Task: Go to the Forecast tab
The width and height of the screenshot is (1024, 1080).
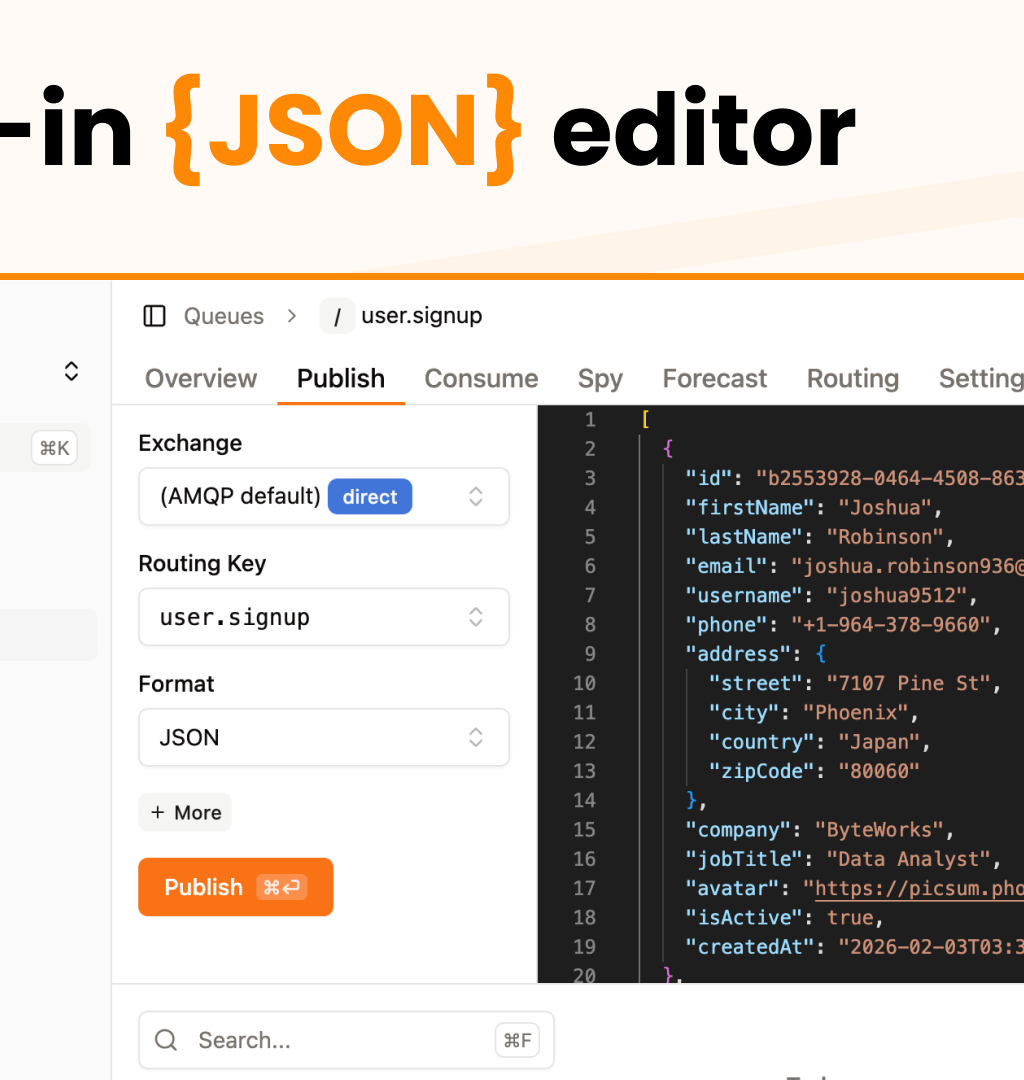Action: (x=715, y=378)
